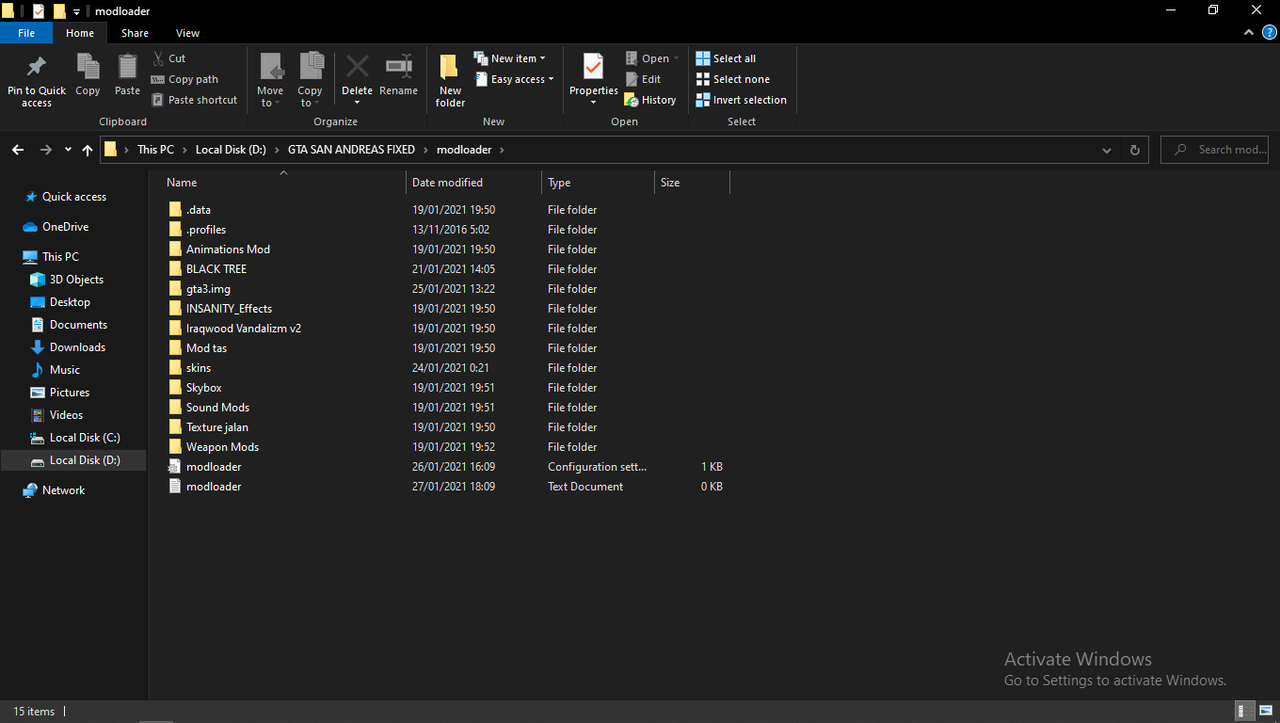Open Documents in the sidebar
This screenshot has width=1280, height=723.
78,325
